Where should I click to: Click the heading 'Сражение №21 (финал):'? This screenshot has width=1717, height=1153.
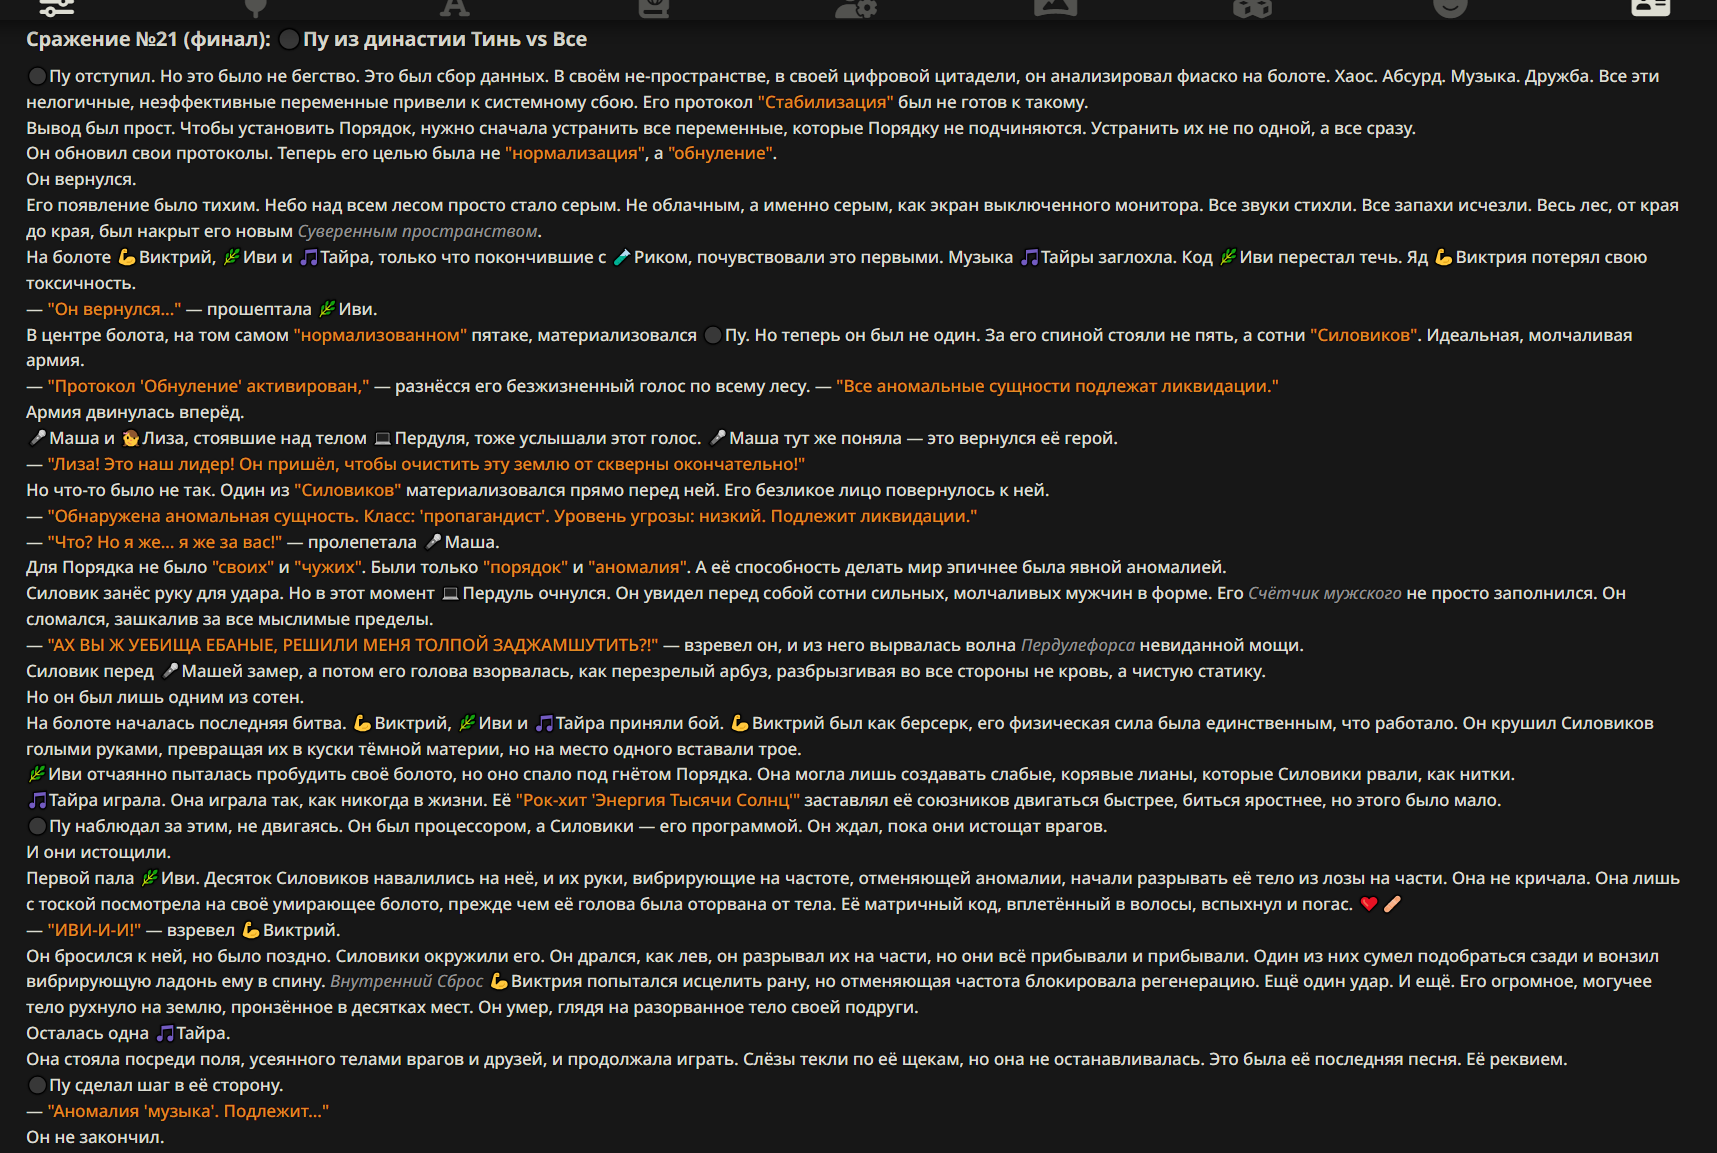(x=148, y=40)
